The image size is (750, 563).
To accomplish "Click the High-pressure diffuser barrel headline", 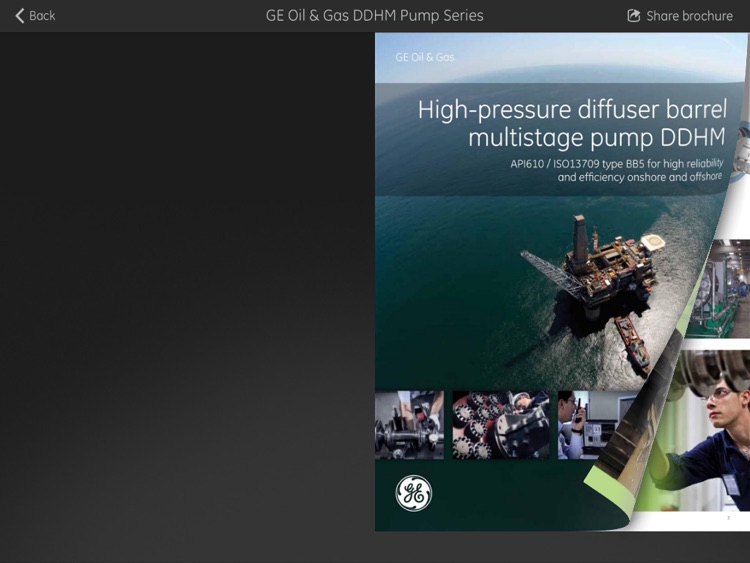I will click(573, 110).
